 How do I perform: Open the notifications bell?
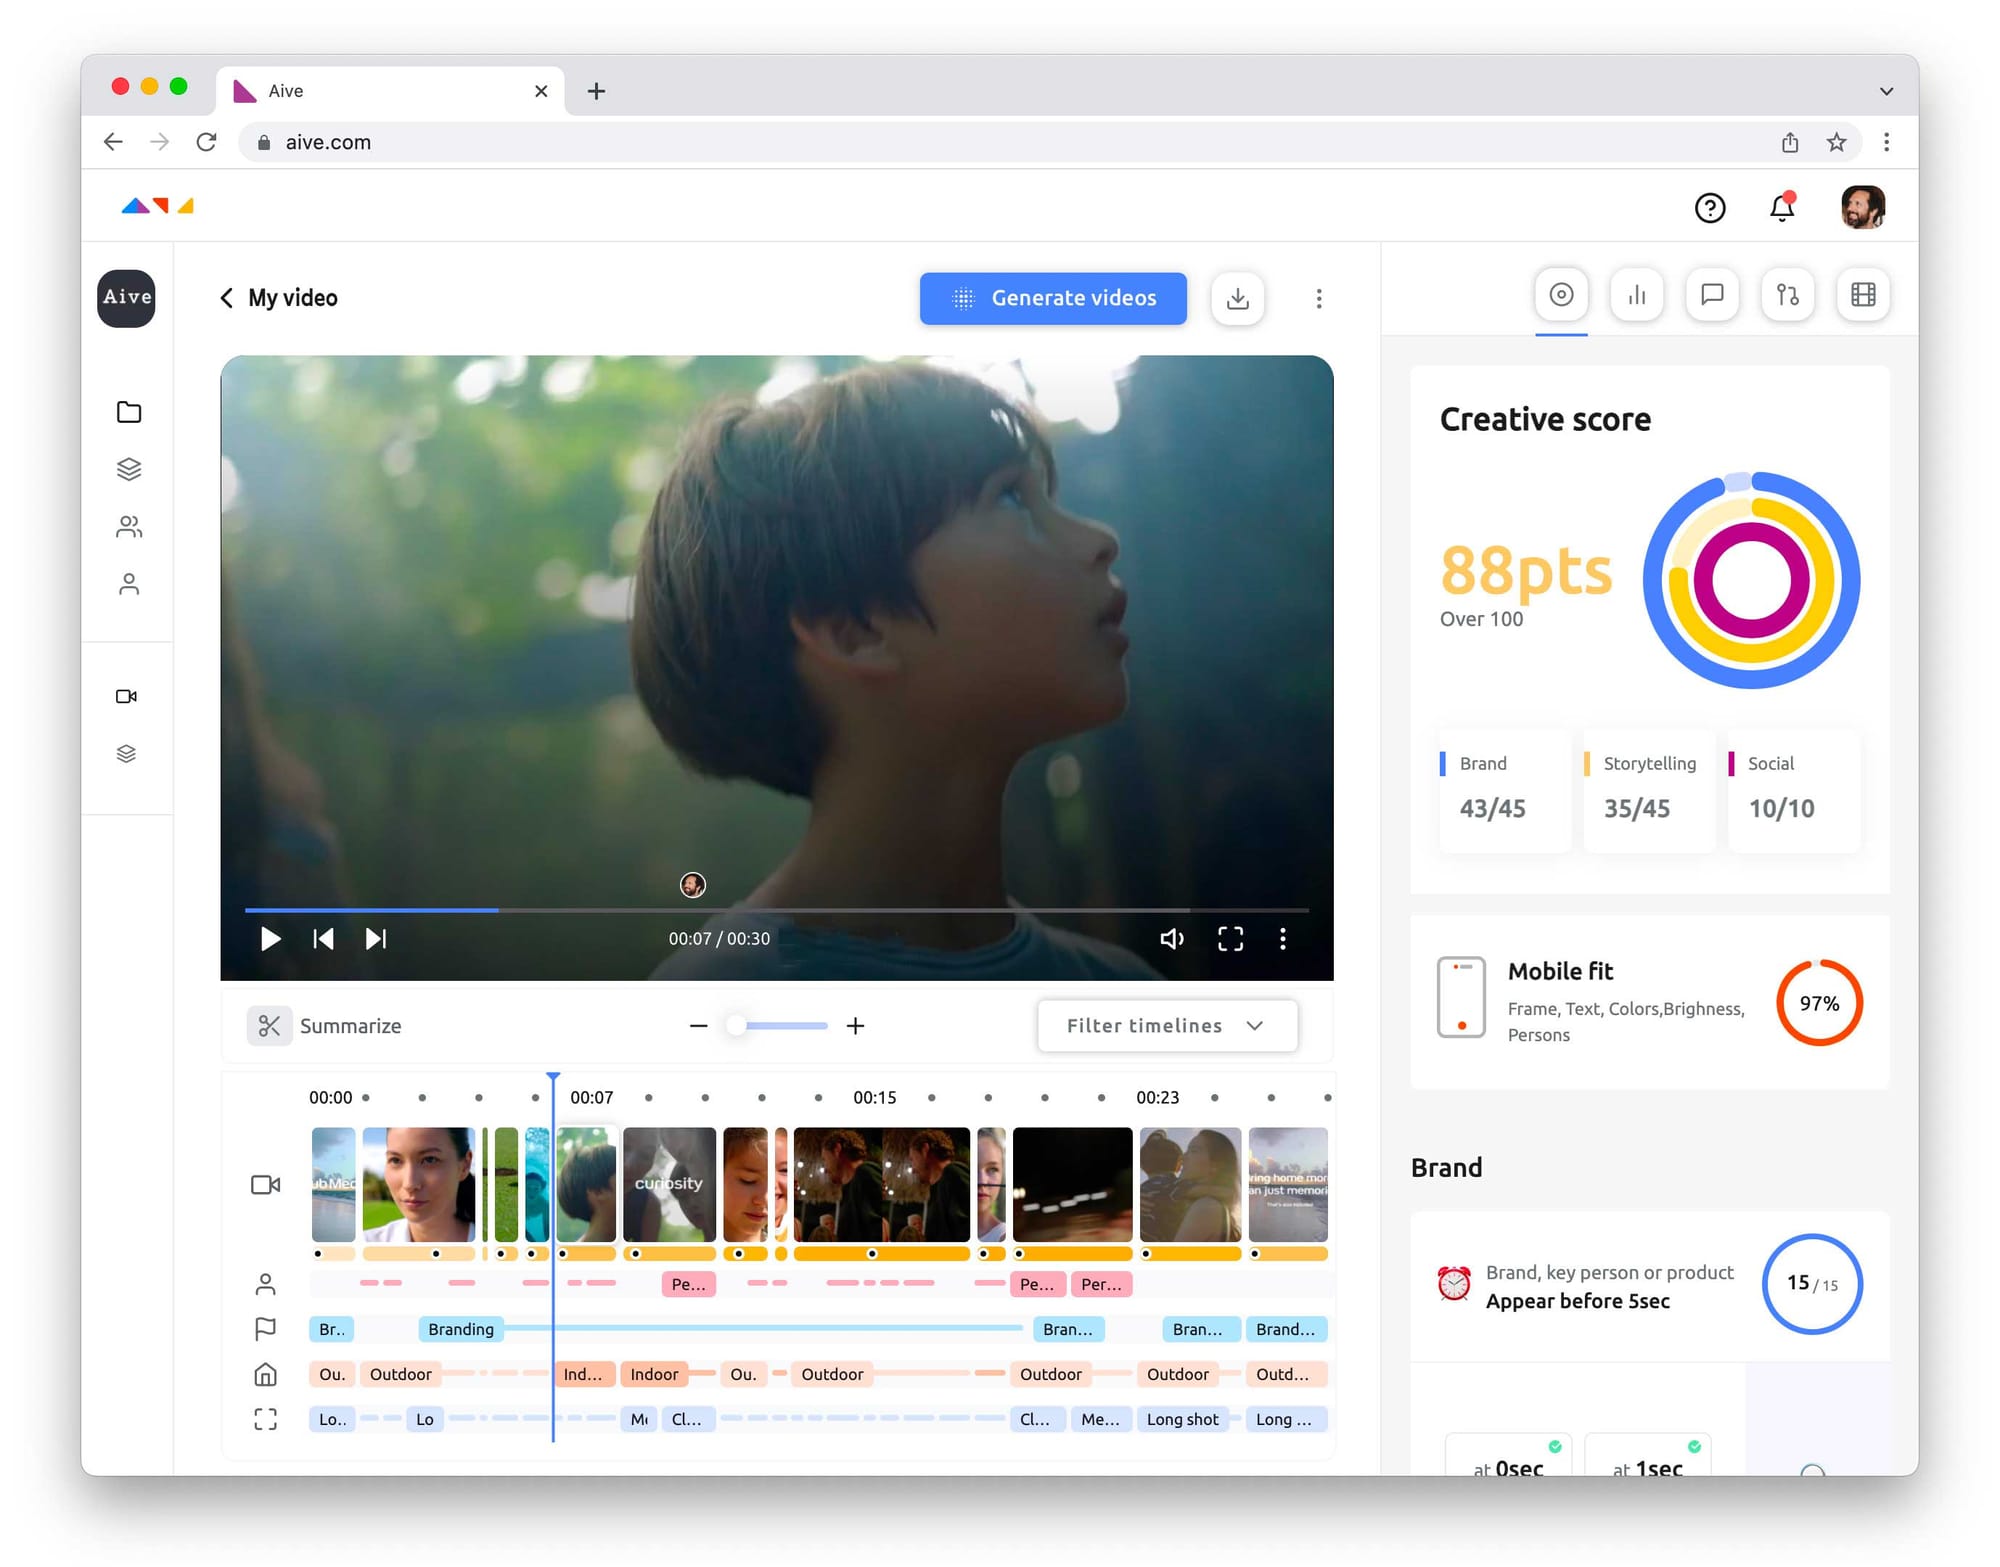point(1781,207)
